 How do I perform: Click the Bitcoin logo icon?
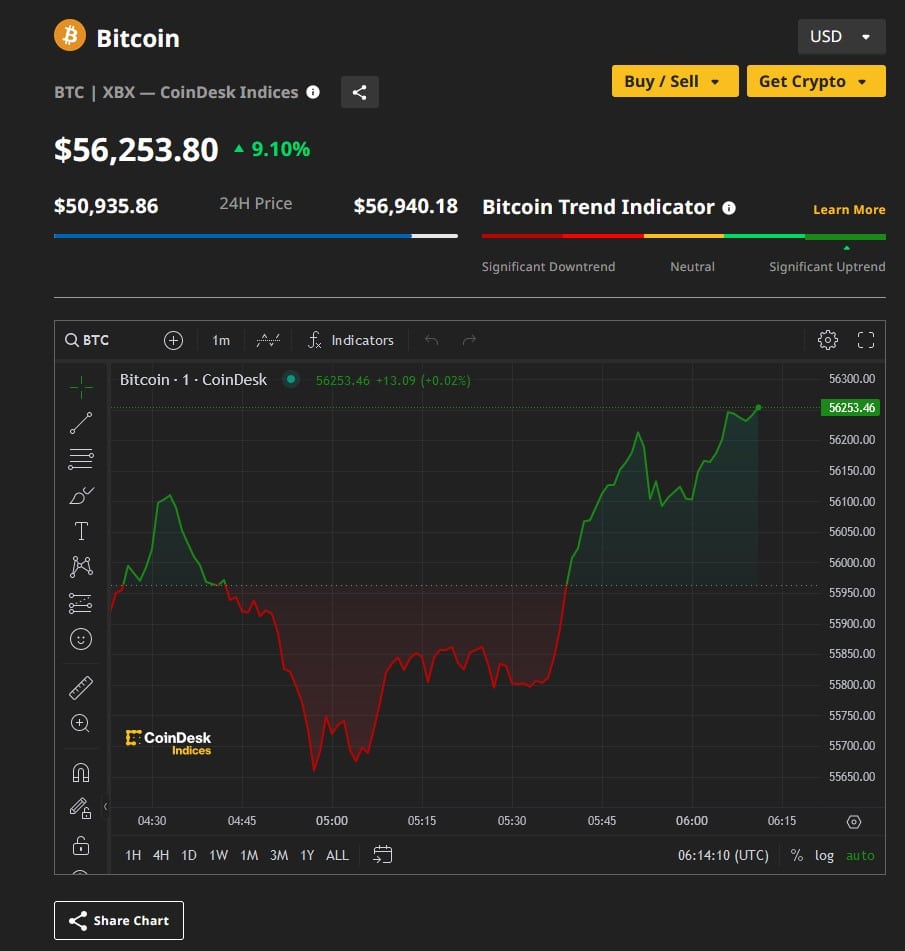point(70,36)
